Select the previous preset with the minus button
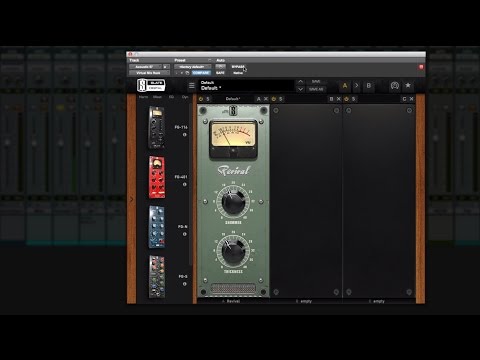The width and height of the screenshot is (480, 360). click(177, 73)
